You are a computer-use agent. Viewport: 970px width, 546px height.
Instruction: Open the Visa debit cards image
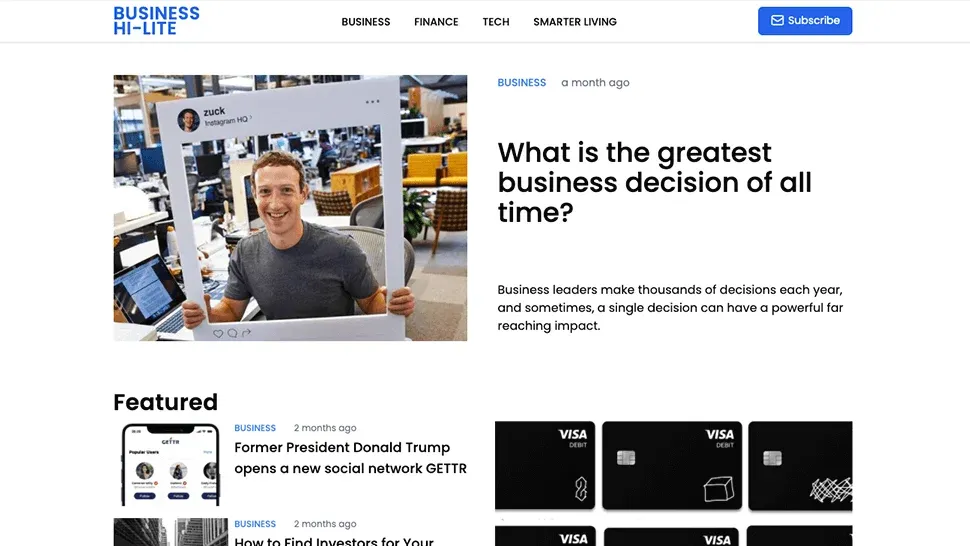point(674,484)
